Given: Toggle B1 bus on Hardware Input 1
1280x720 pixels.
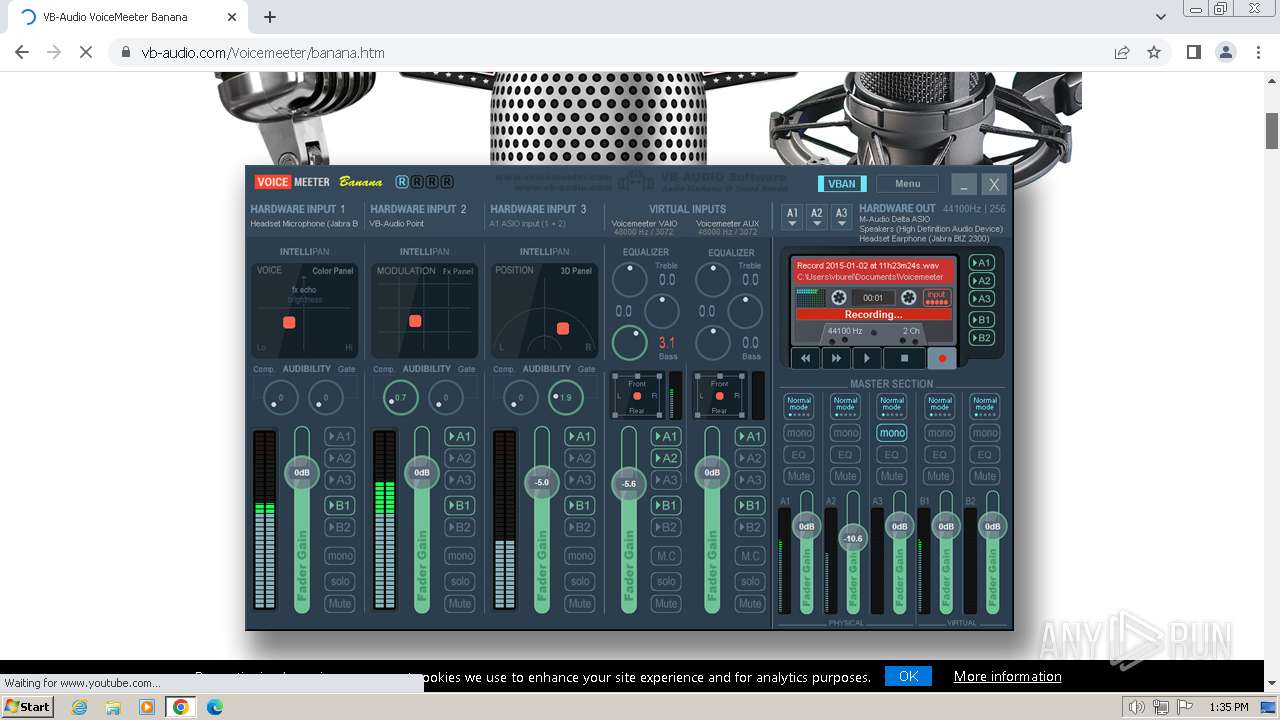Looking at the screenshot, I should coord(340,505).
